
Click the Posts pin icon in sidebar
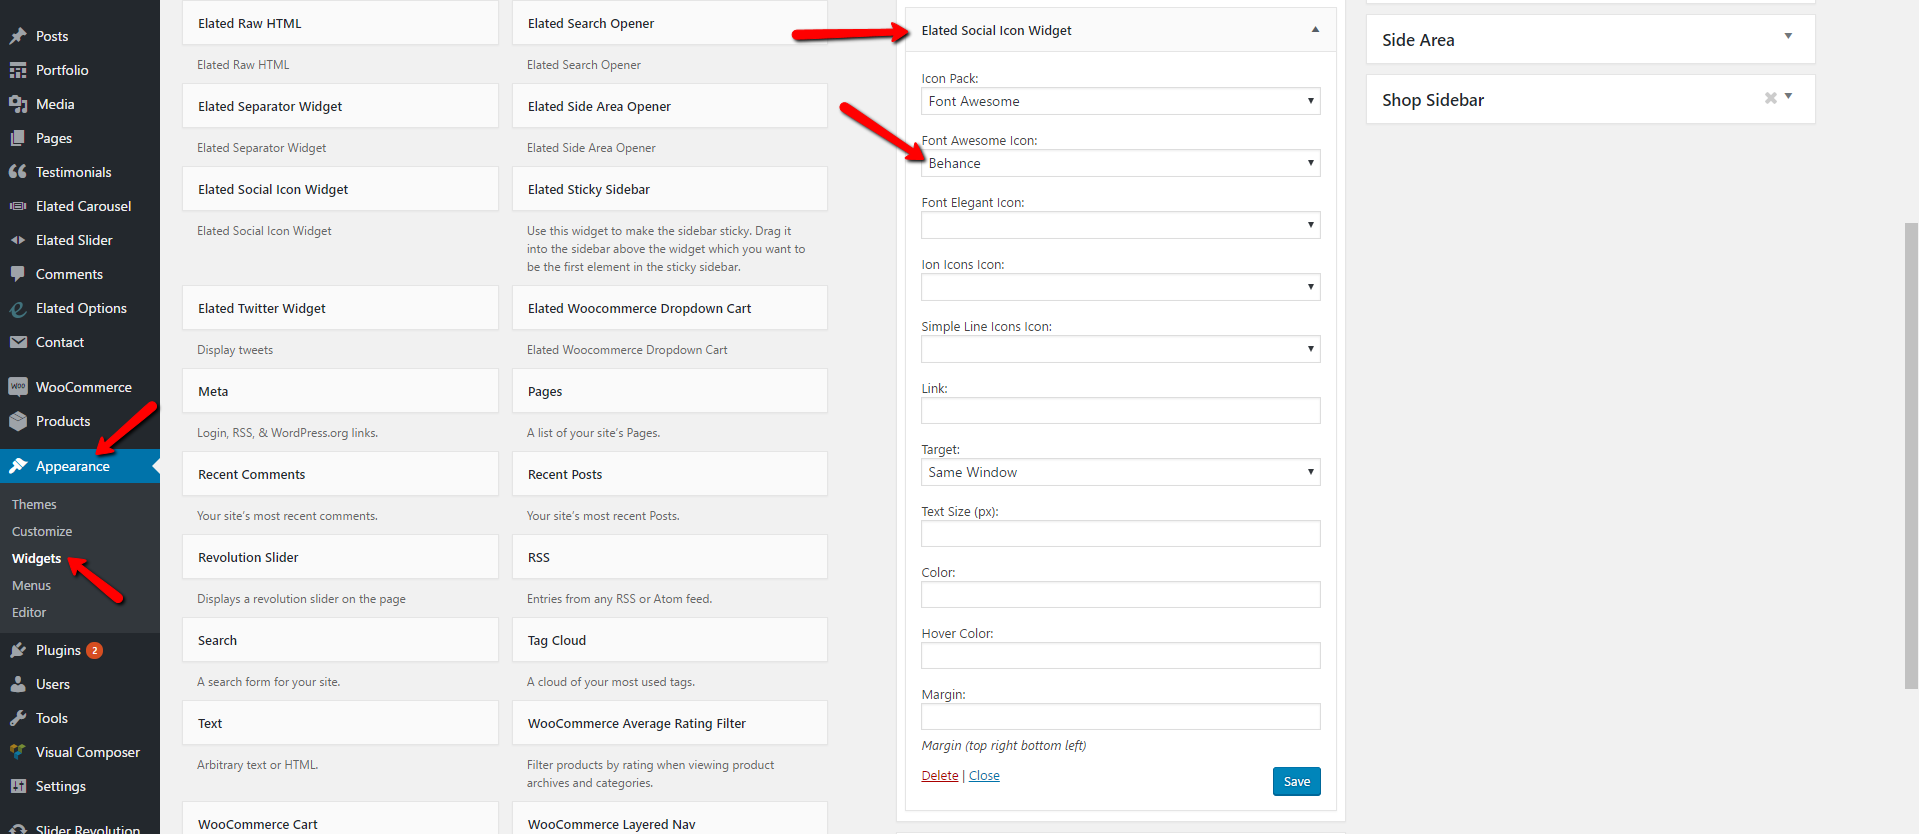18,36
